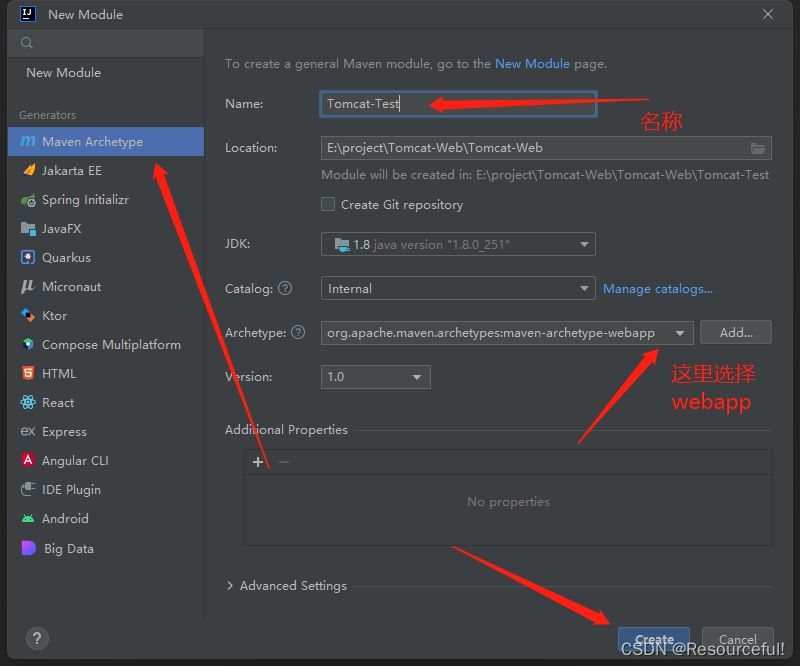Image resolution: width=800 pixels, height=666 pixels.
Task: Click the HTML5 icon
Action: tap(28, 373)
